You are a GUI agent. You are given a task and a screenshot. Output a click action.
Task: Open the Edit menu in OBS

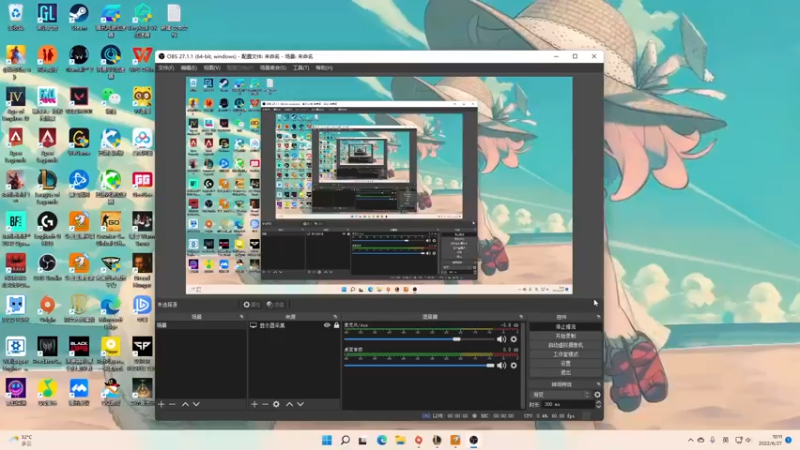pos(189,68)
